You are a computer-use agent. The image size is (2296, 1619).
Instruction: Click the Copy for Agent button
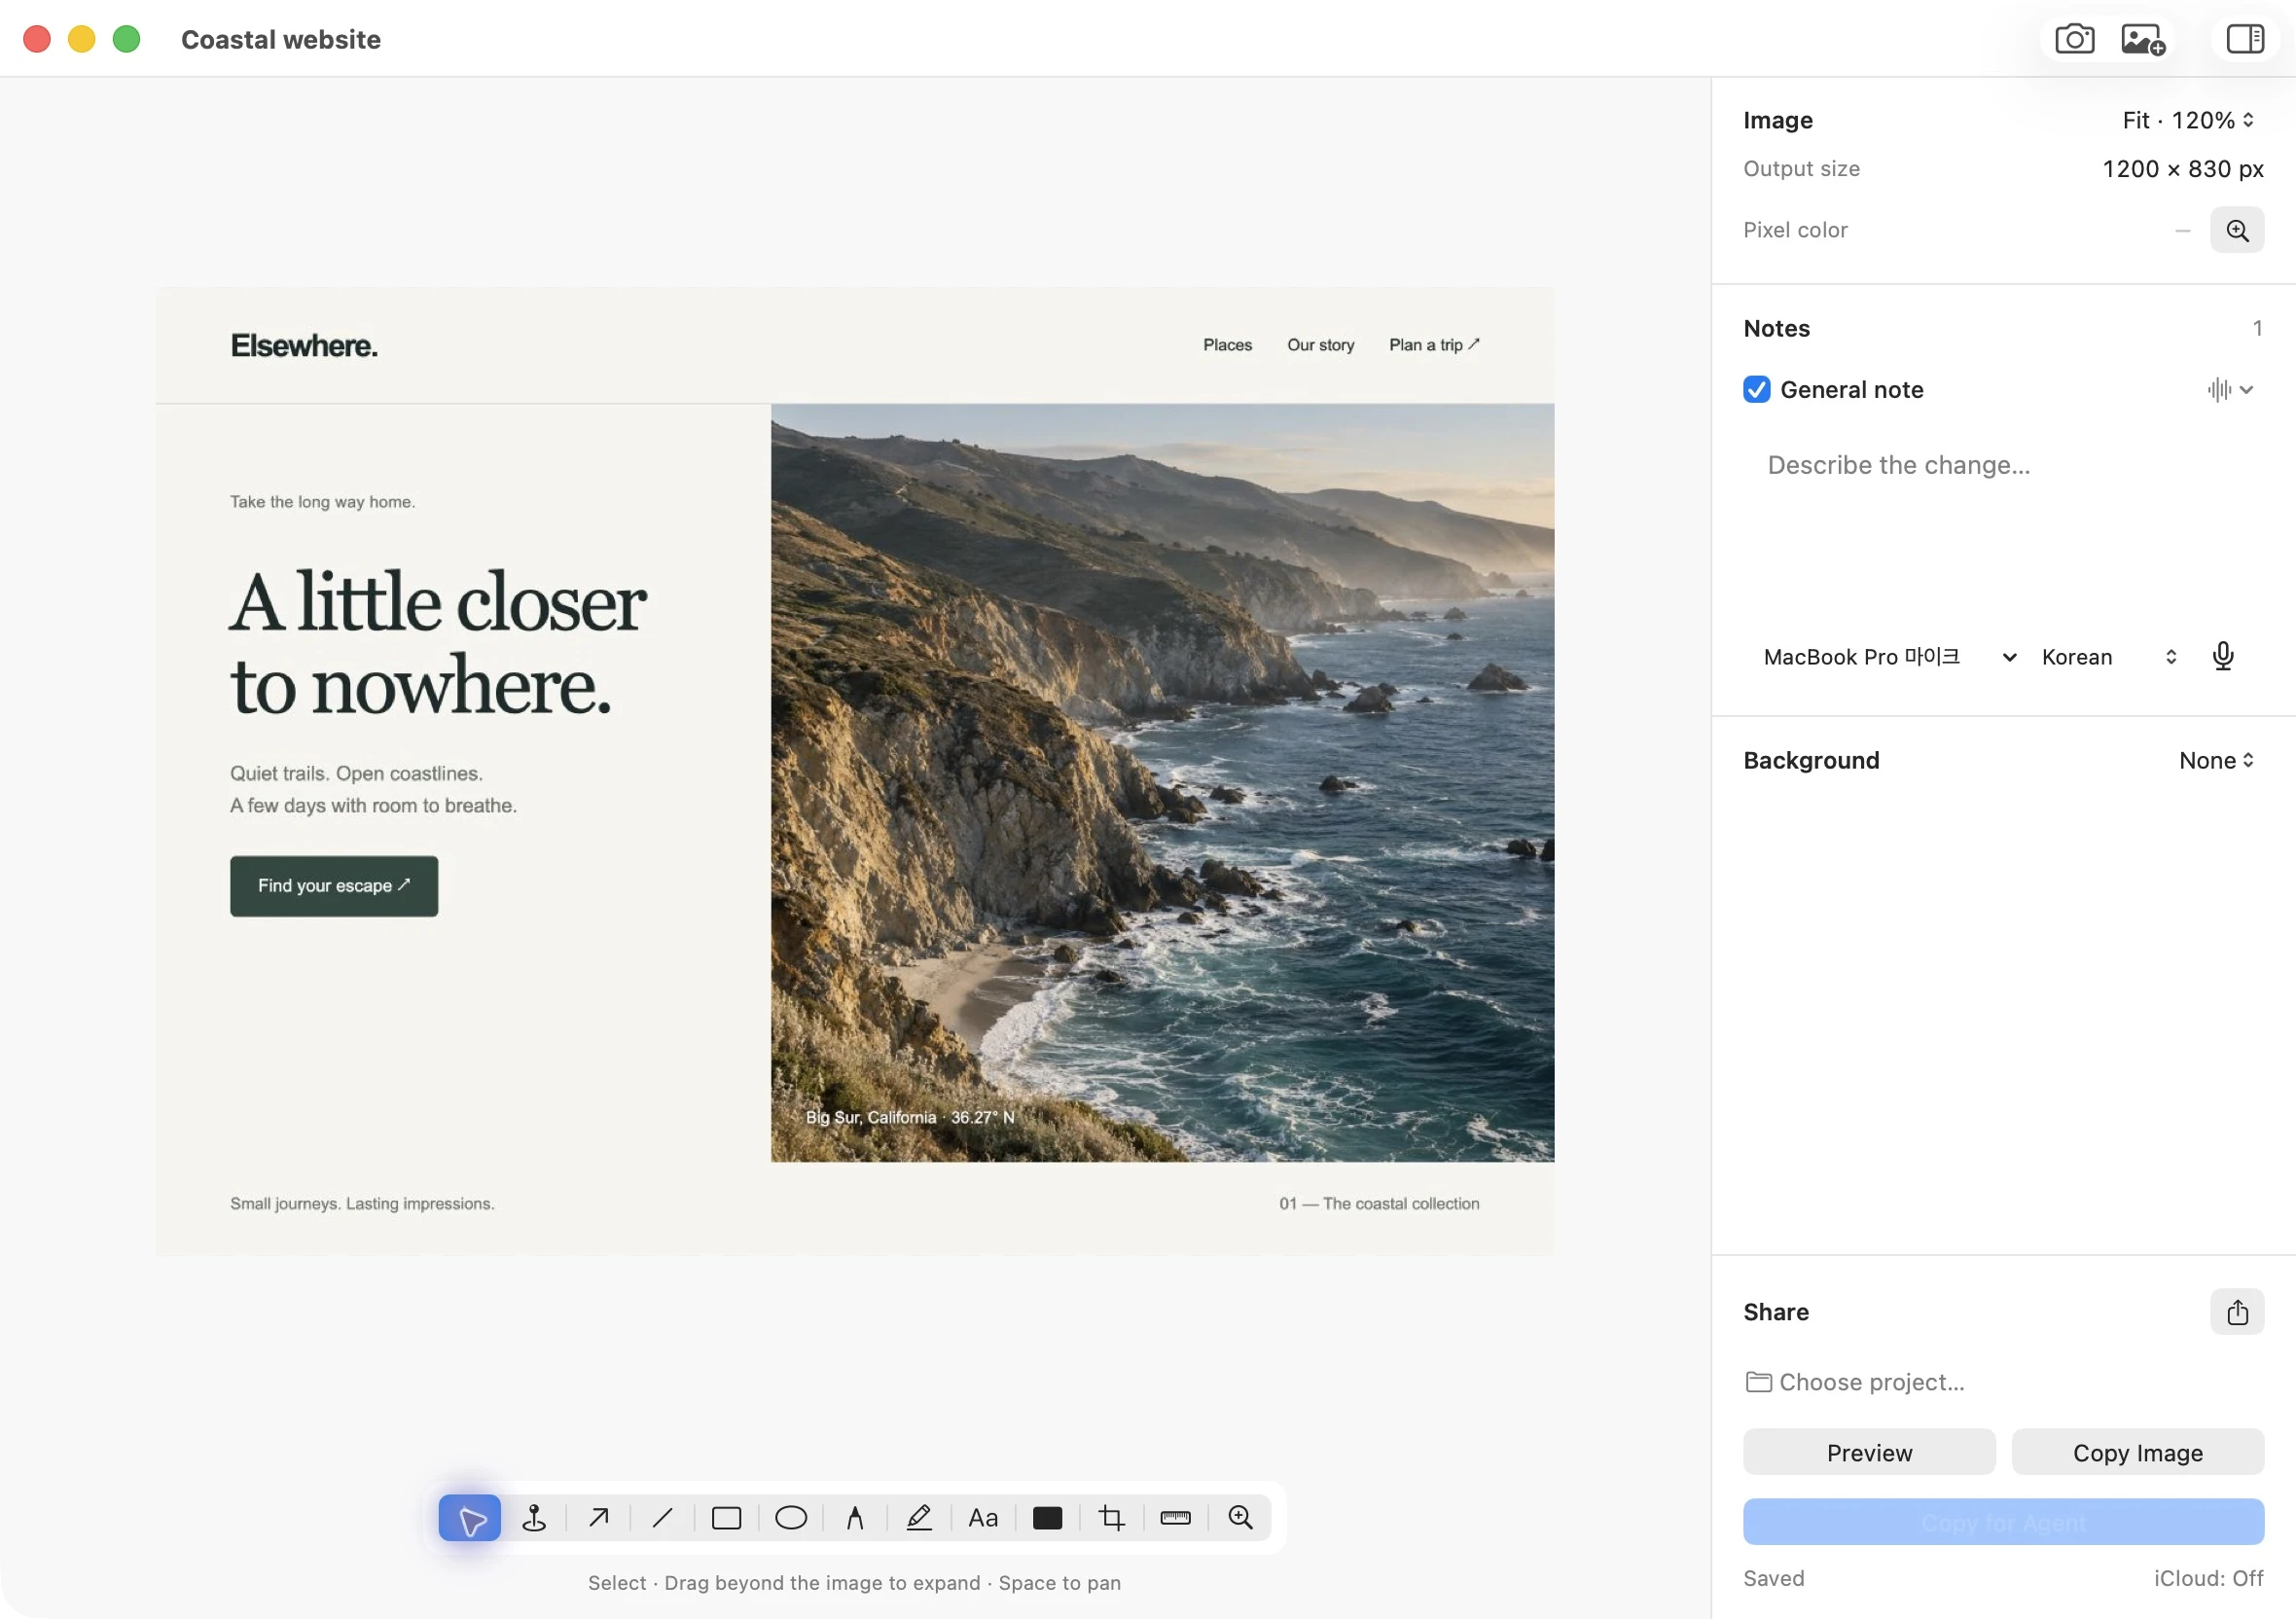2003,1523
